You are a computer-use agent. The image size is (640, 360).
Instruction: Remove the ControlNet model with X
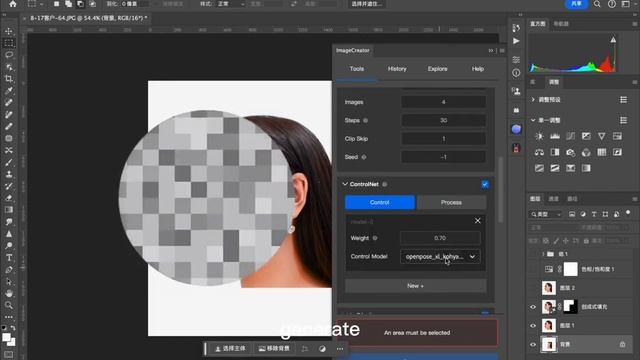(478, 221)
